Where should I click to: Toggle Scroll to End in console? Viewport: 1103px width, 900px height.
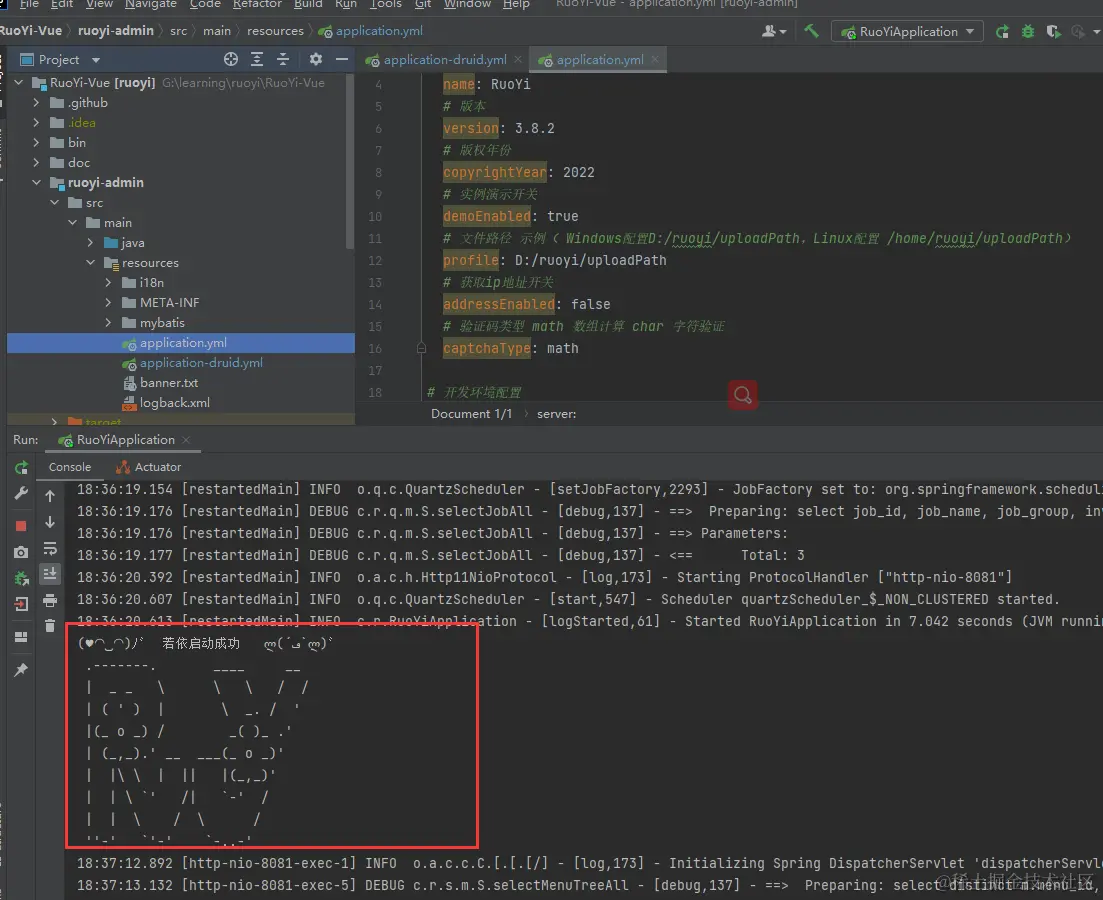point(50,574)
